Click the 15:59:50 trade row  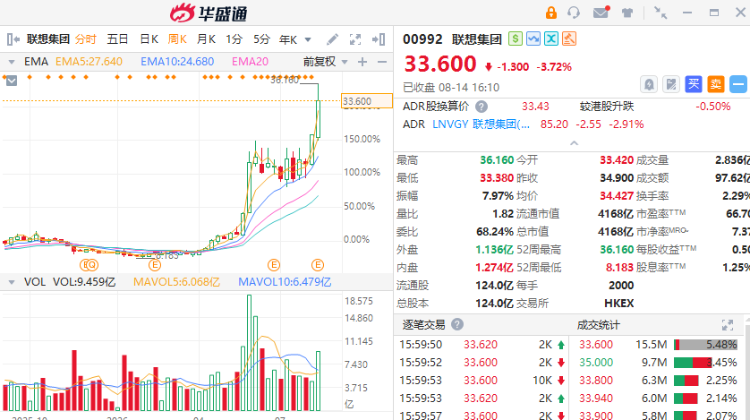[x=482, y=344]
